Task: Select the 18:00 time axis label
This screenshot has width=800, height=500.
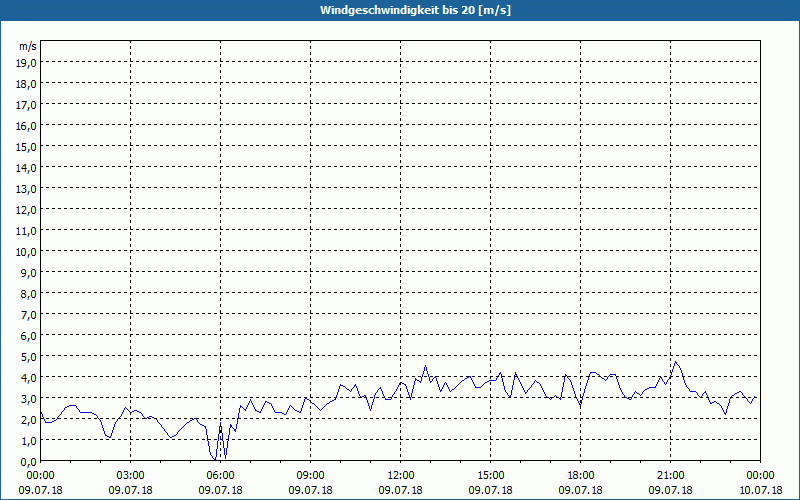Action: (581, 476)
